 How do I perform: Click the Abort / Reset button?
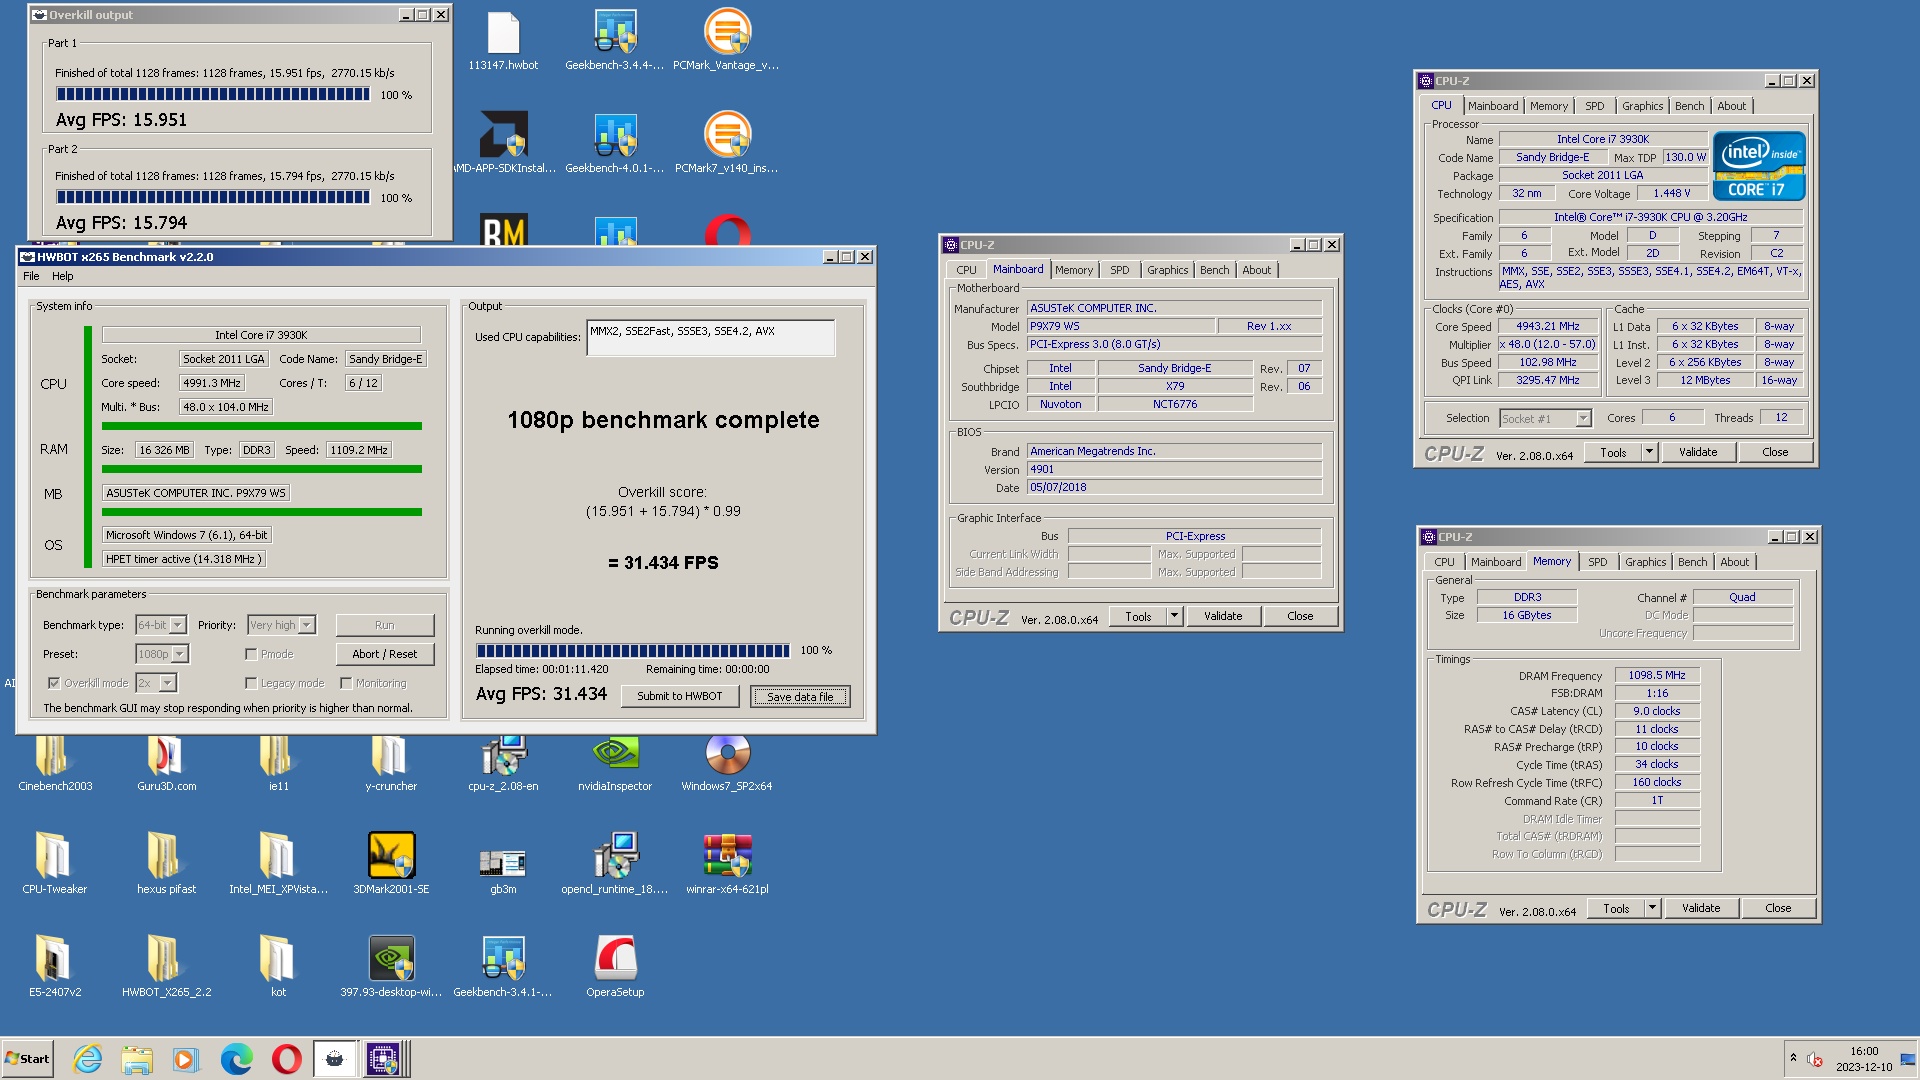(385, 654)
